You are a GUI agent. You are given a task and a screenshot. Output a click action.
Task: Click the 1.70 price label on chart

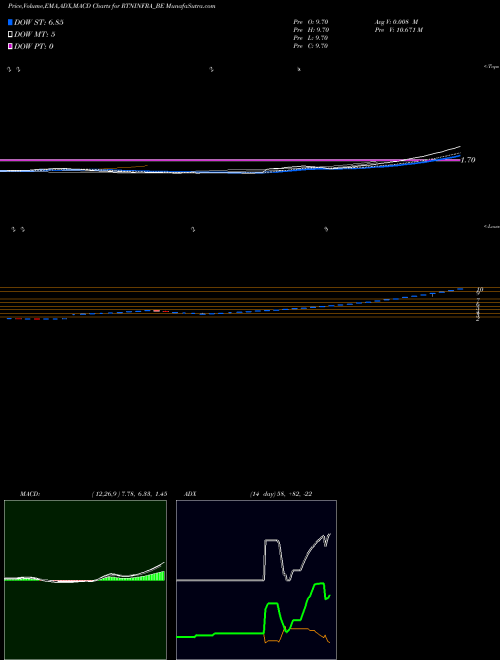pos(468,160)
